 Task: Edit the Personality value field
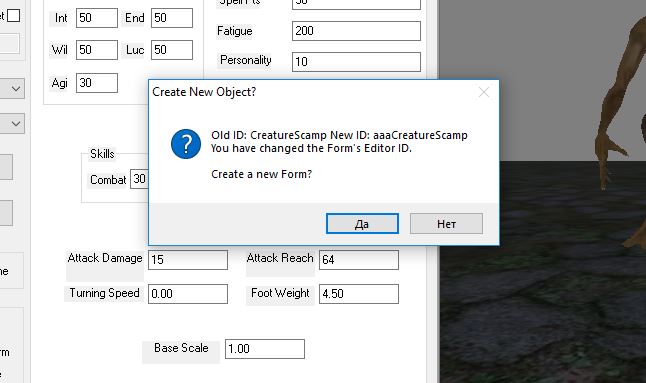(x=356, y=62)
